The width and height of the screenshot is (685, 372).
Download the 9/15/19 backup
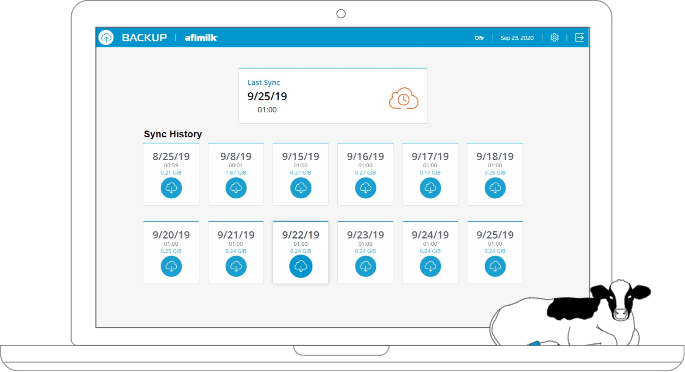click(x=301, y=188)
